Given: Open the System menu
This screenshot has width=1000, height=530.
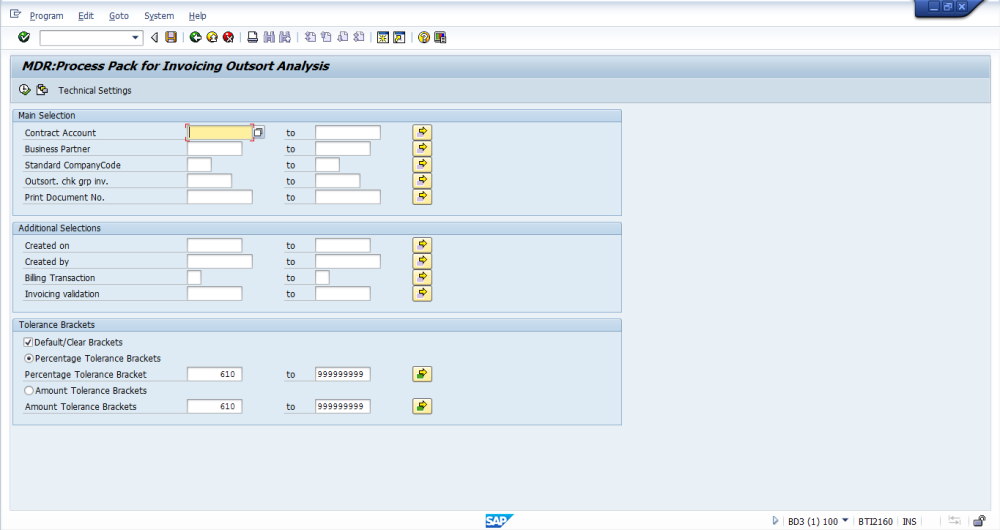Looking at the screenshot, I should tap(159, 16).
